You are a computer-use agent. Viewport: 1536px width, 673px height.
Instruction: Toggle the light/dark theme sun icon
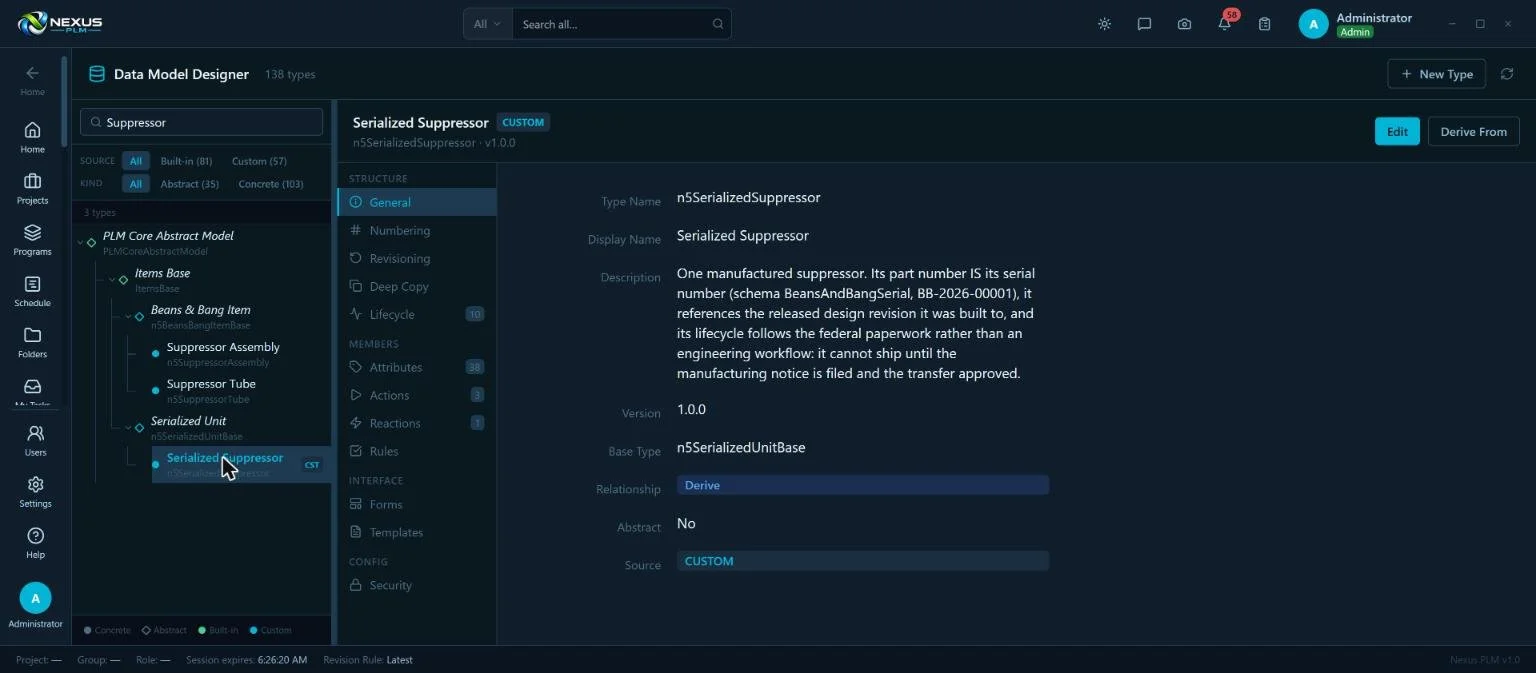tap(1104, 24)
